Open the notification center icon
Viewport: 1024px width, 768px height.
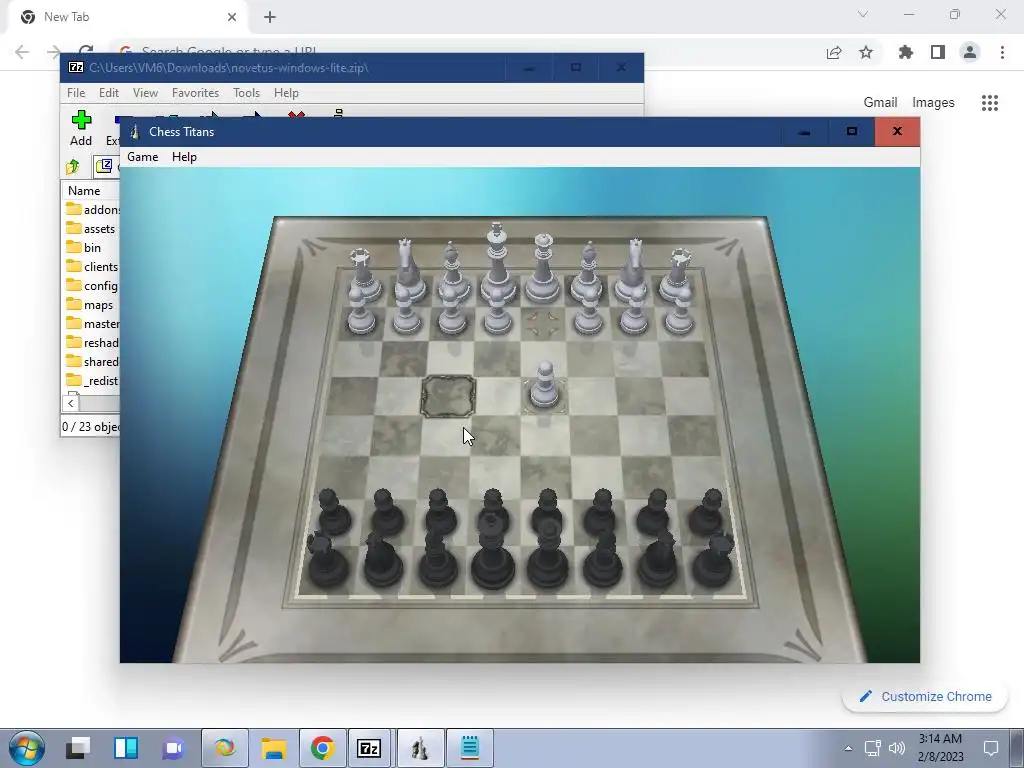click(991, 748)
